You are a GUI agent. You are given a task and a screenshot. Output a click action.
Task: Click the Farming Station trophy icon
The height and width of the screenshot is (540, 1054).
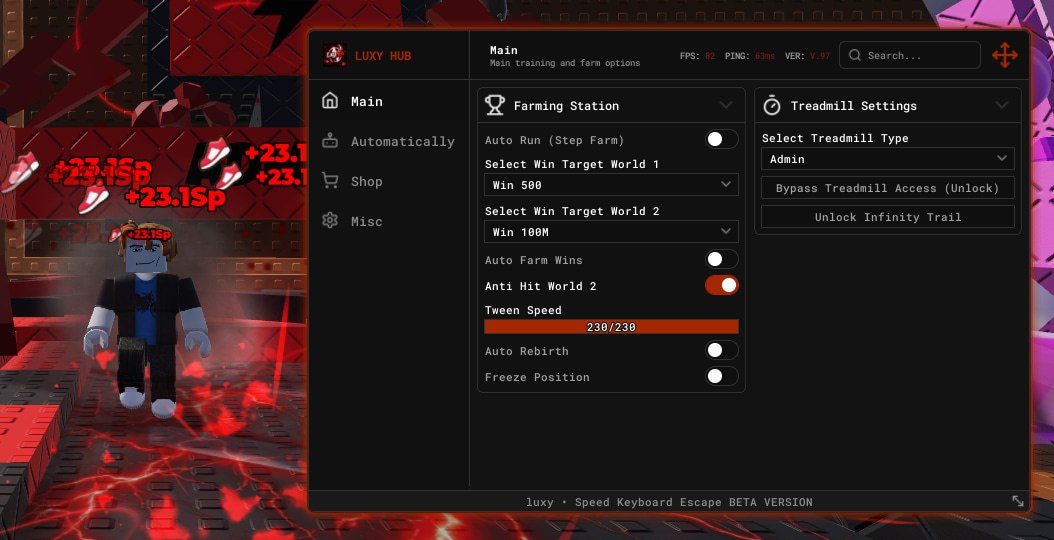tap(495, 106)
